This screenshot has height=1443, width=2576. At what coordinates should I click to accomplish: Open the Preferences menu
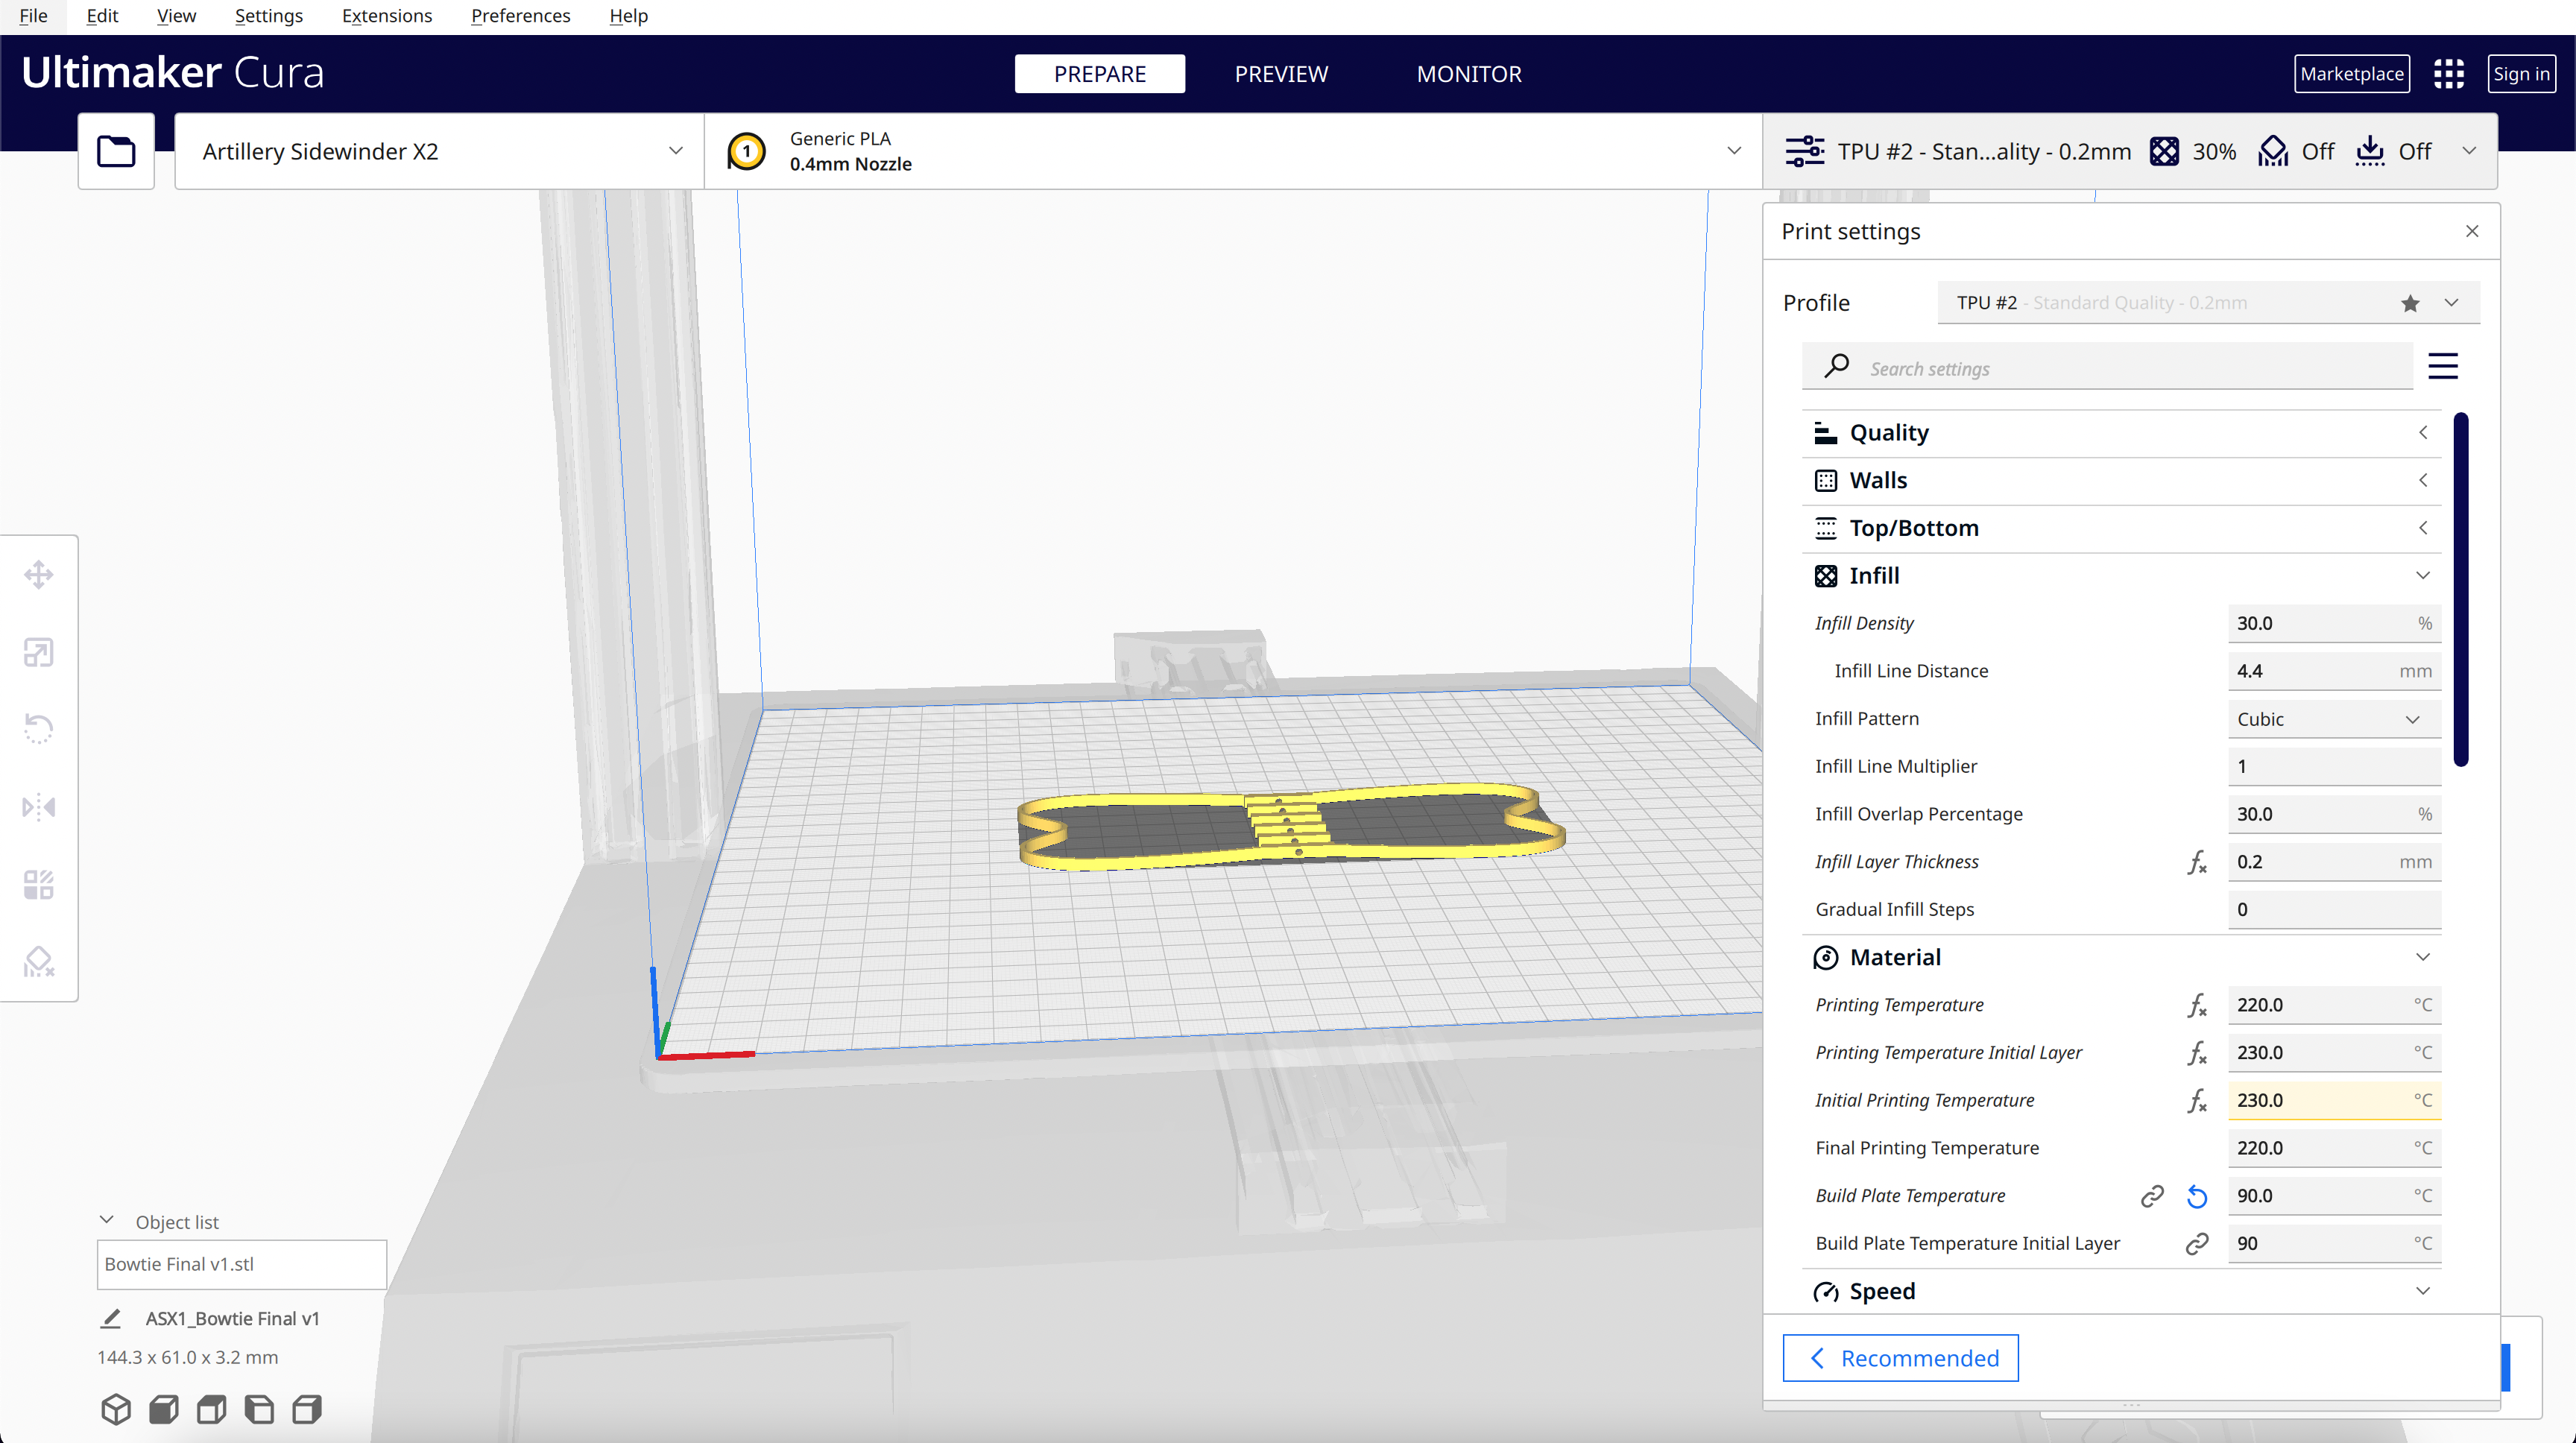click(x=520, y=16)
